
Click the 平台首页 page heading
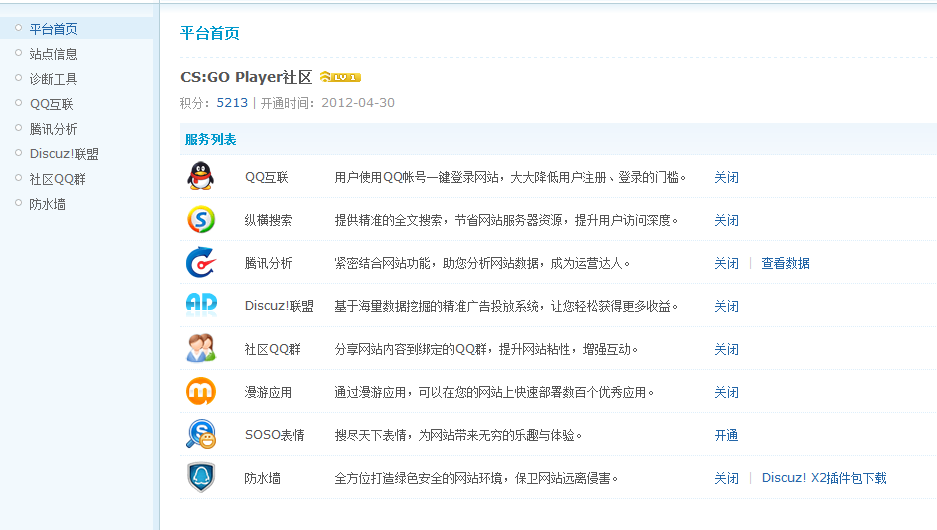(x=210, y=33)
